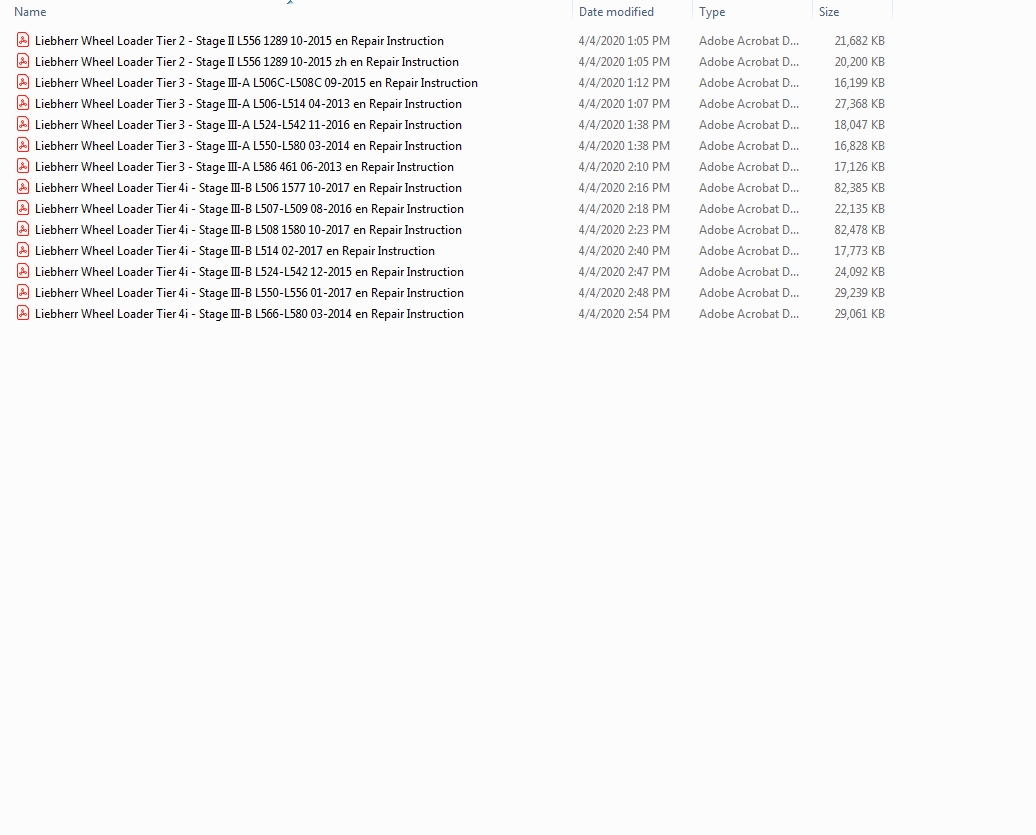The height and width of the screenshot is (835, 1036).
Task: Select file 'Stage III-B L524-L542 12-2015 en Repair Instruction'
Action: pyautogui.click(x=250, y=272)
